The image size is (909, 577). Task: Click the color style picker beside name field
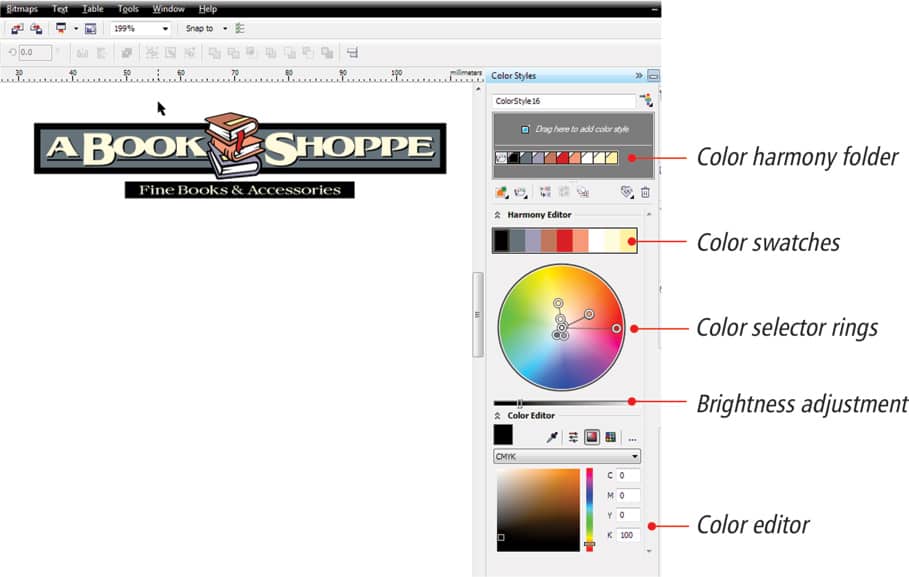click(x=646, y=101)
